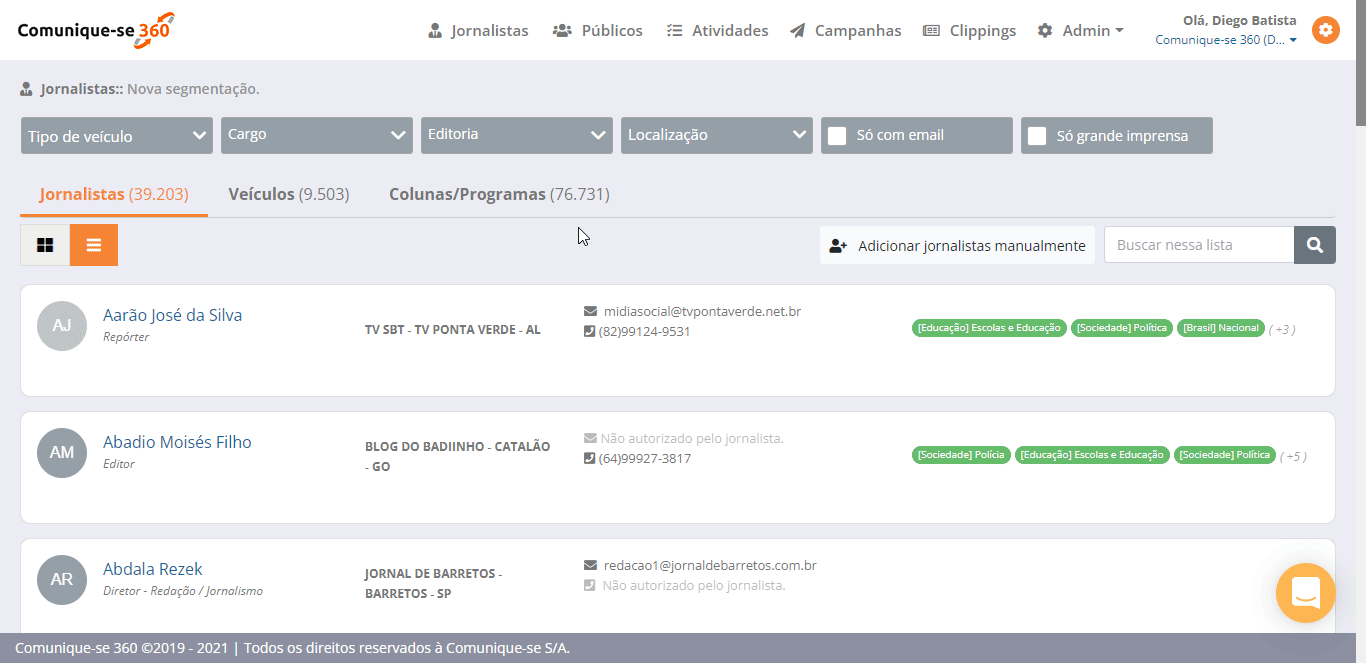Click the AJ avatar for Aarão
This screenshot has width=1366, height=663.
[x=62, y=325]
